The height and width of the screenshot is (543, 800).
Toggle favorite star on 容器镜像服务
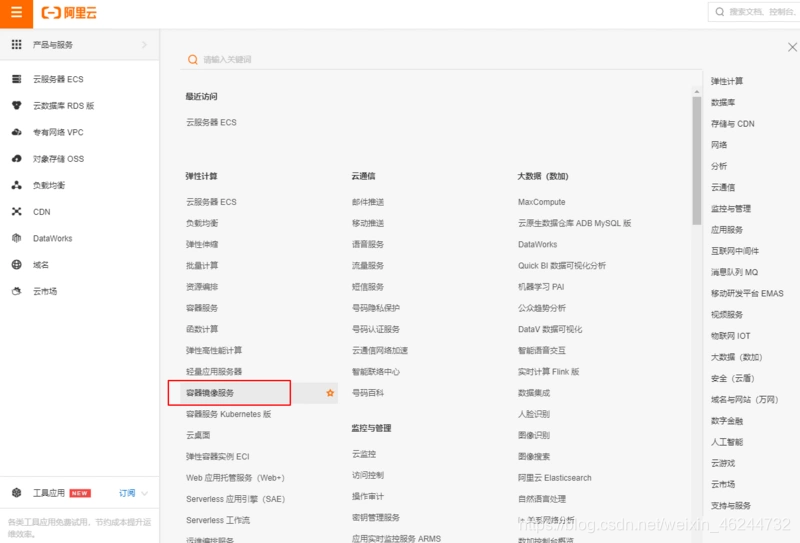[x=330, y=393]
